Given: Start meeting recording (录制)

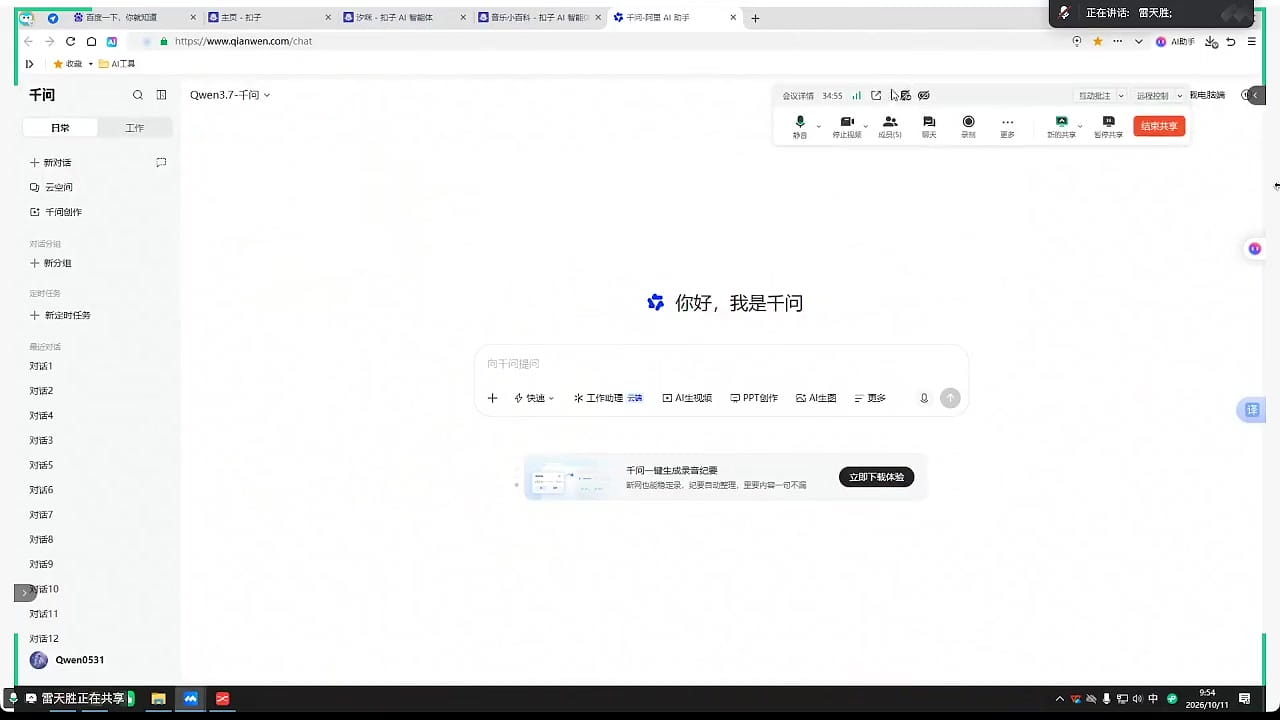Looking at the screenshot, I should click(968, 127).
